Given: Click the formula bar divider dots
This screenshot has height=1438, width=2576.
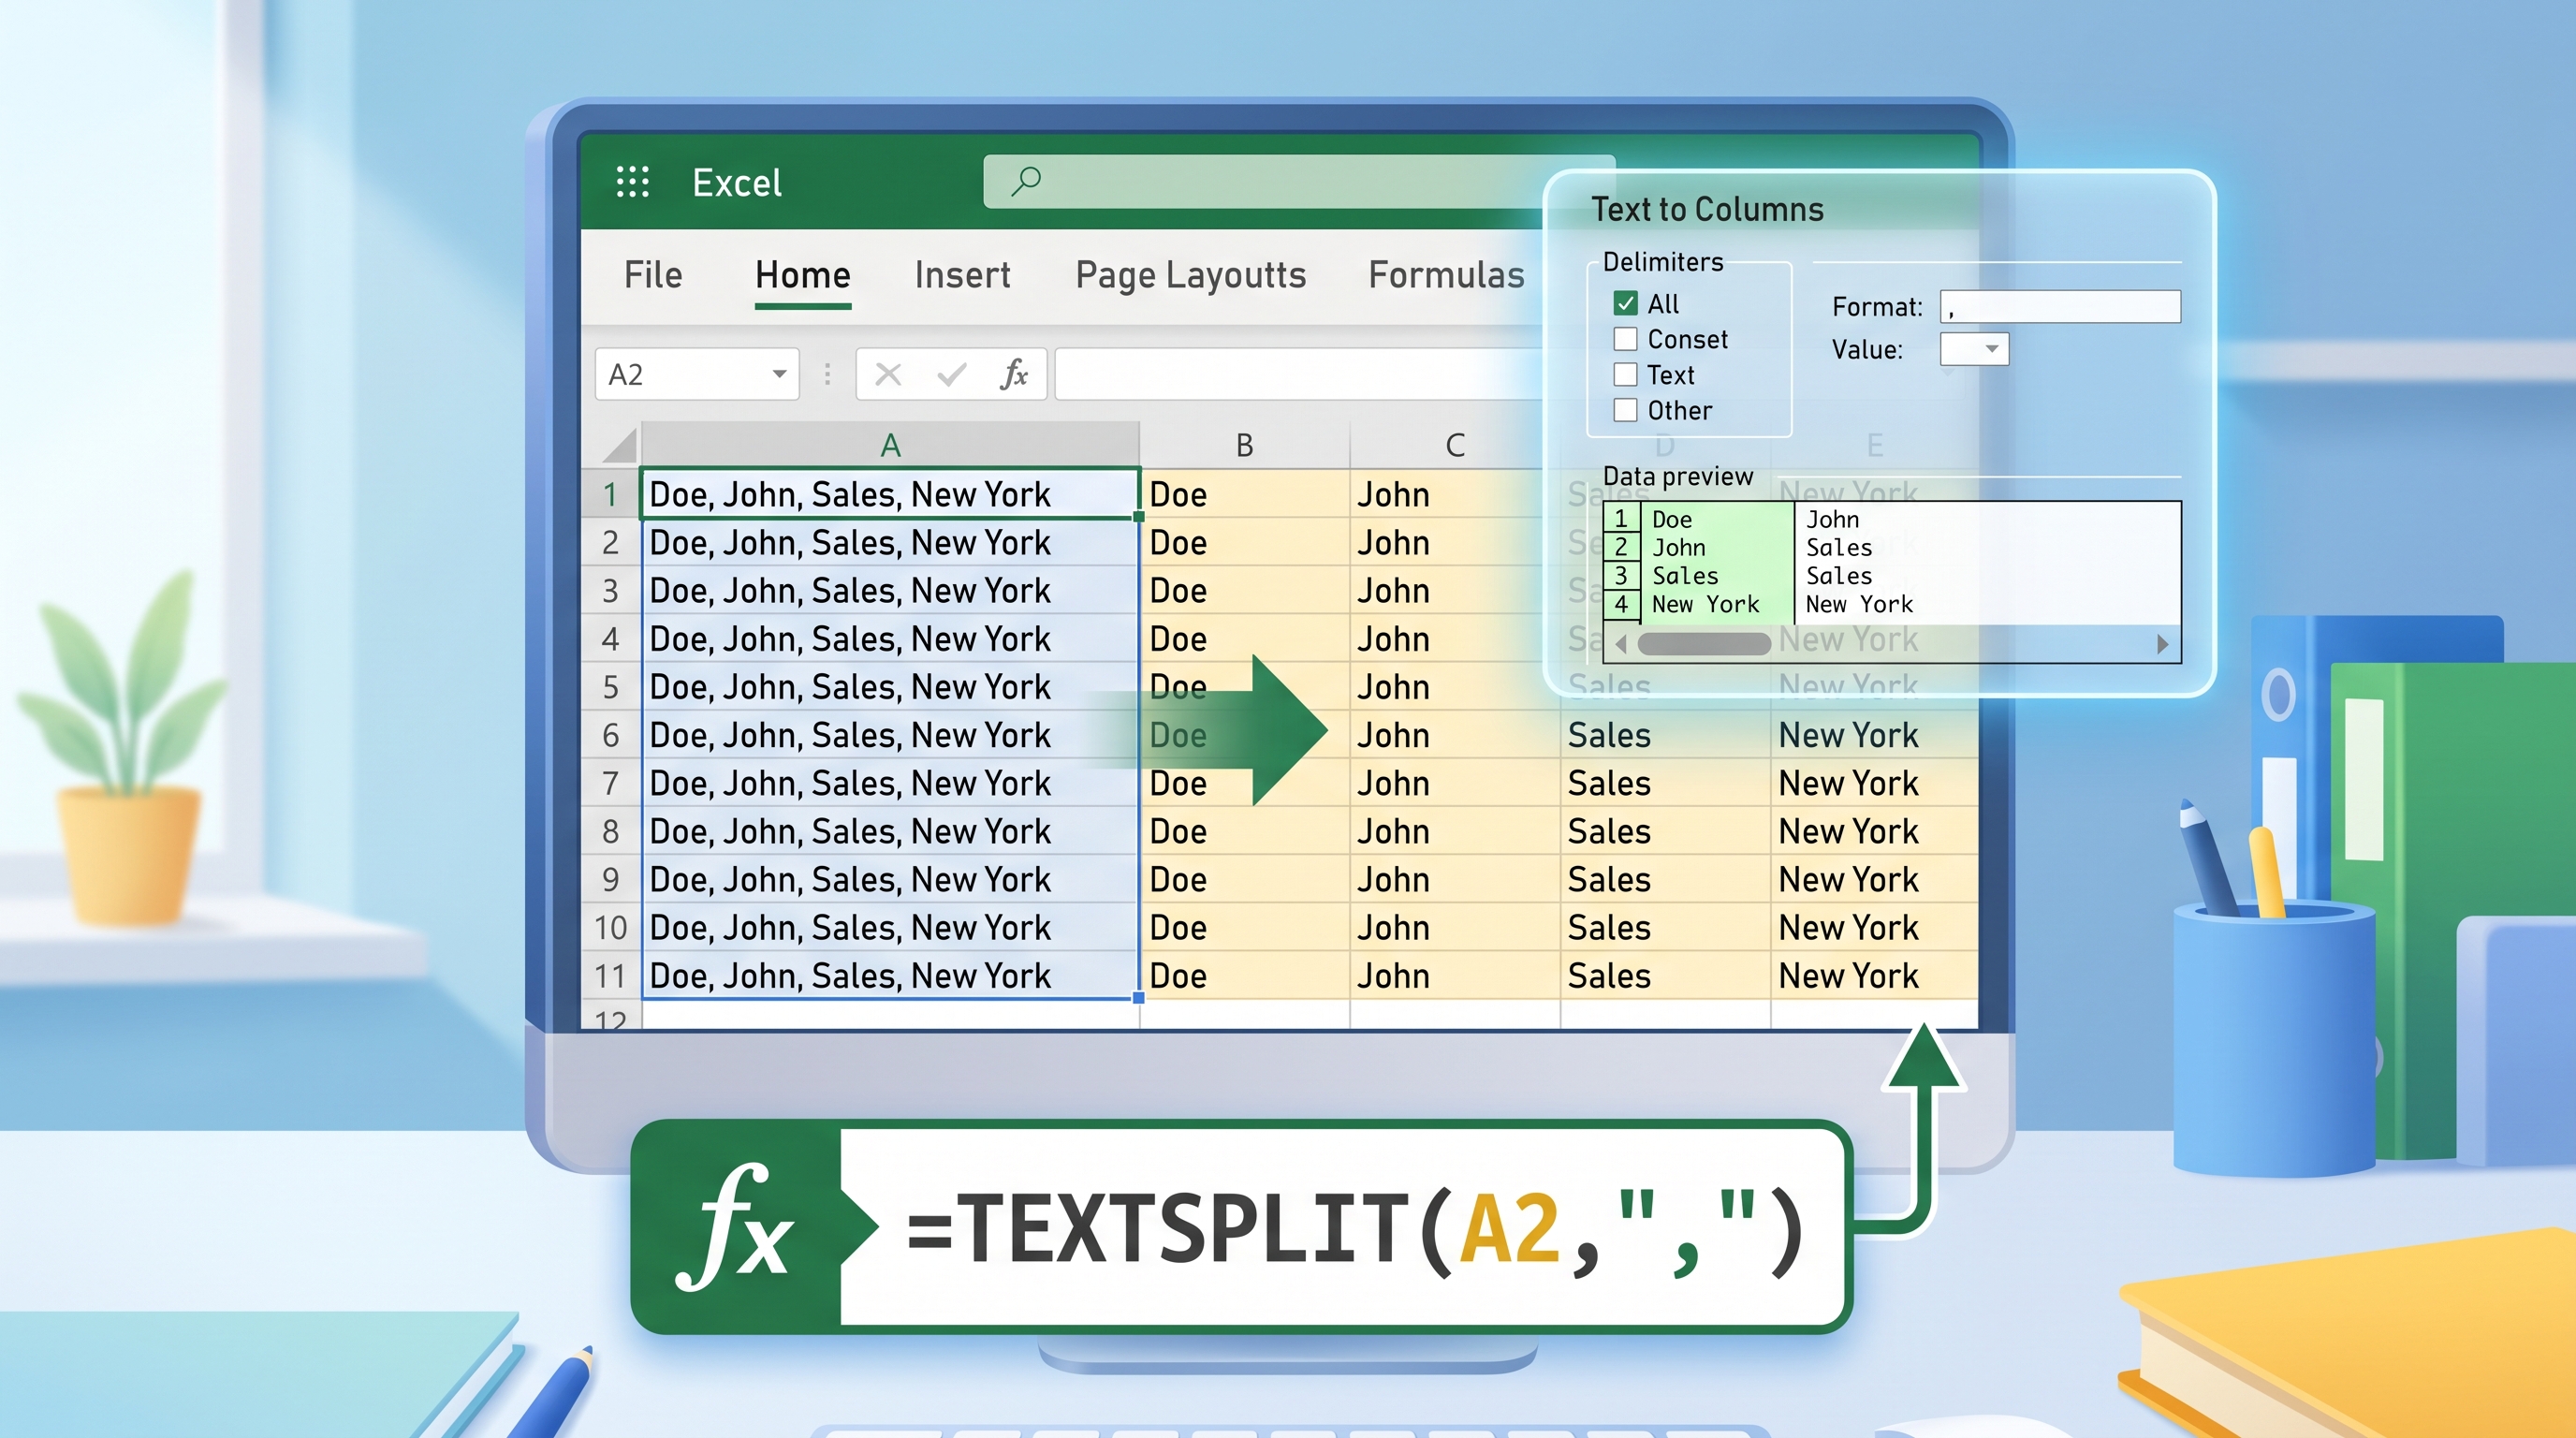Looking at the screenshot, I should (827, 374).
